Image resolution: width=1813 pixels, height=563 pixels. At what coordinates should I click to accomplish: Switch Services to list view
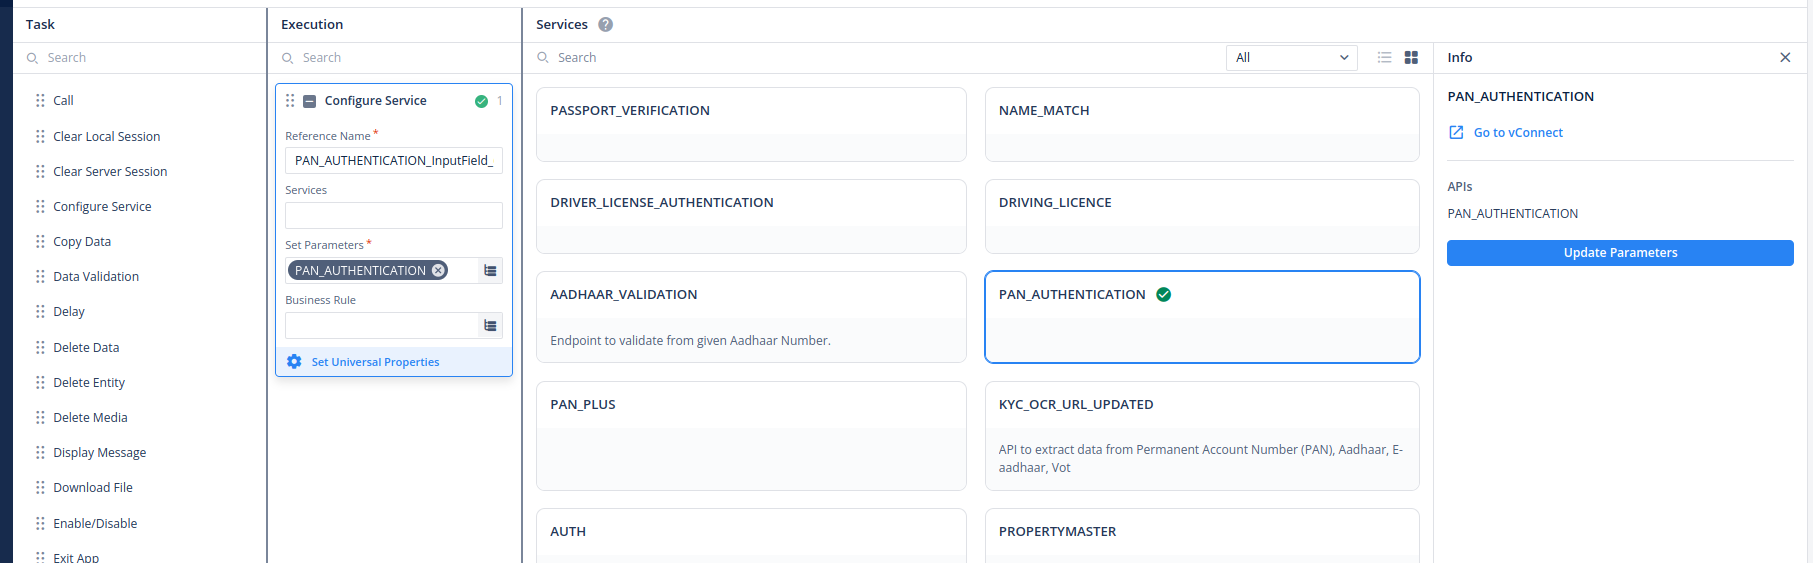pyautogui.click(x=1384, y=58)
